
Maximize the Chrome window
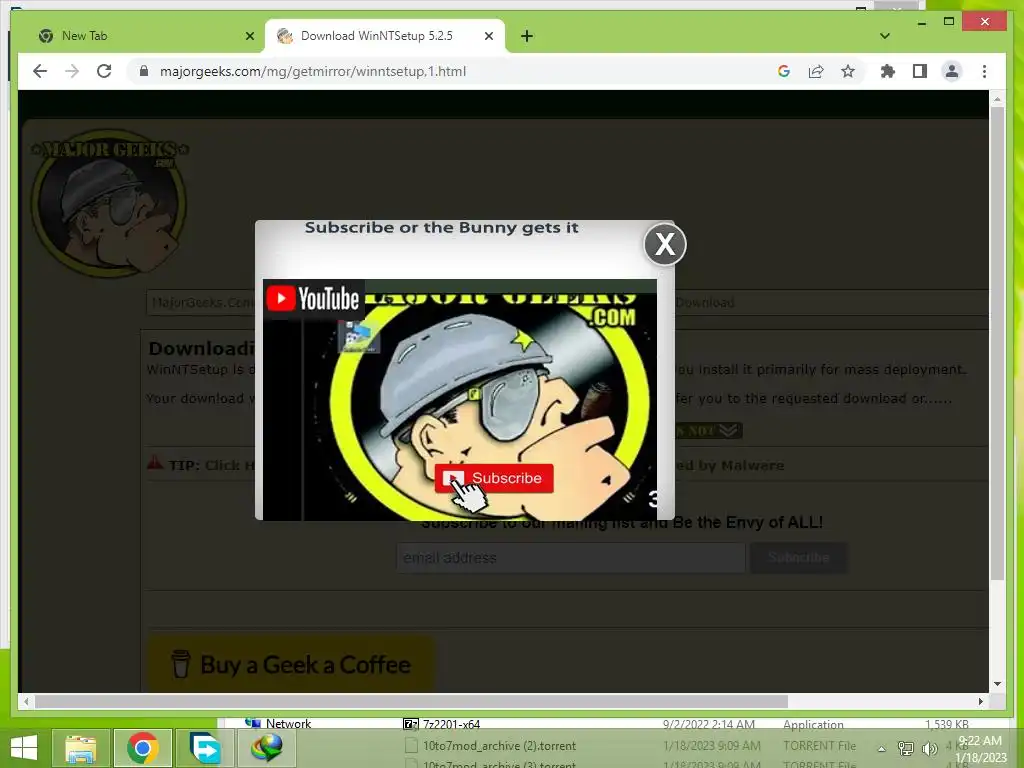coord(949,22)
